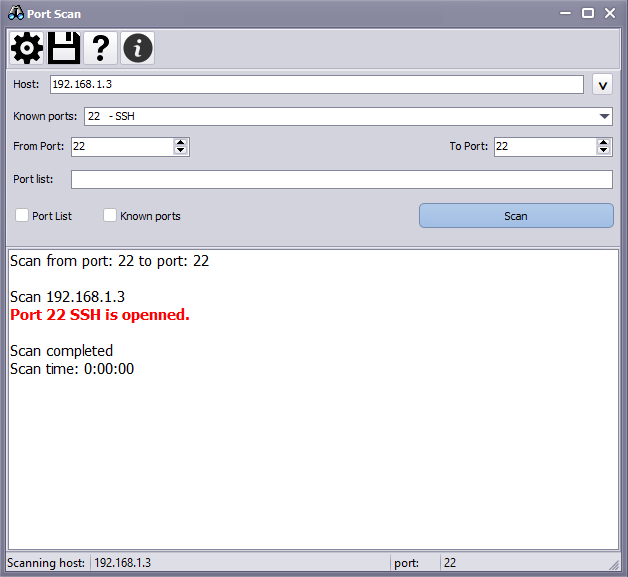Minimize the Port Scan window
Screen dimensions: 628x577
pos(565,13)
